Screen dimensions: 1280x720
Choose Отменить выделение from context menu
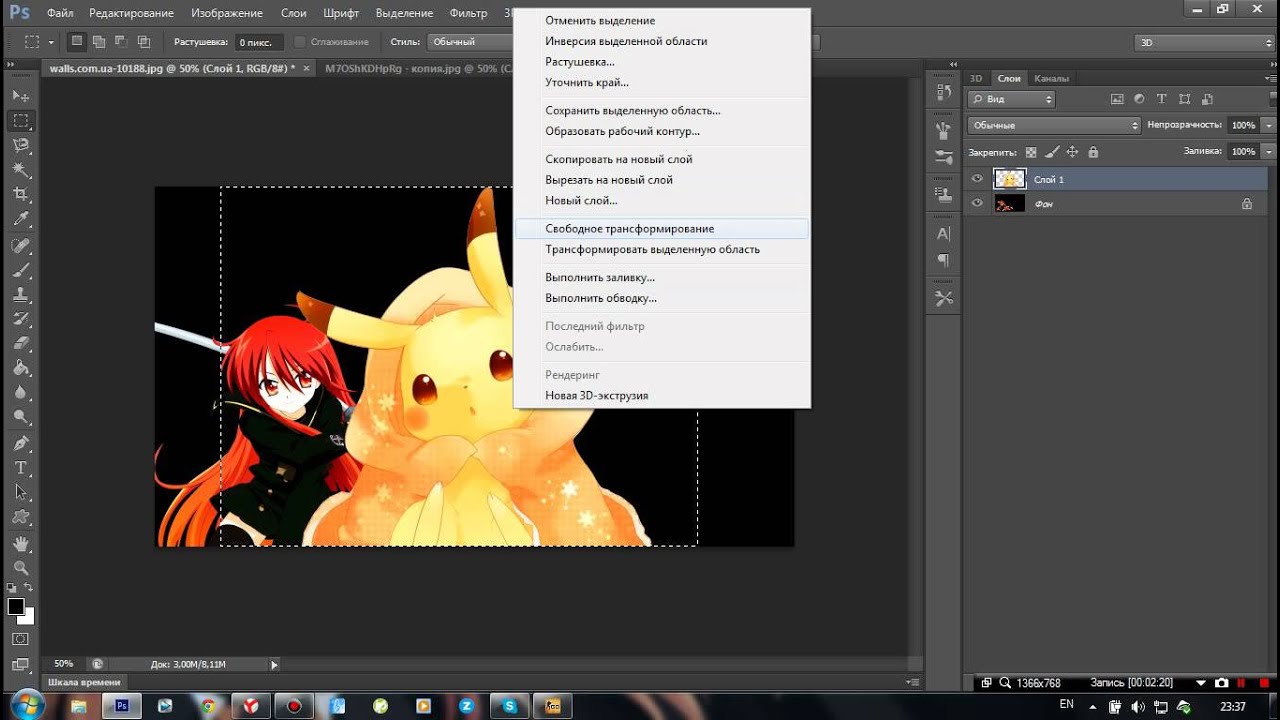click(662, 21)
